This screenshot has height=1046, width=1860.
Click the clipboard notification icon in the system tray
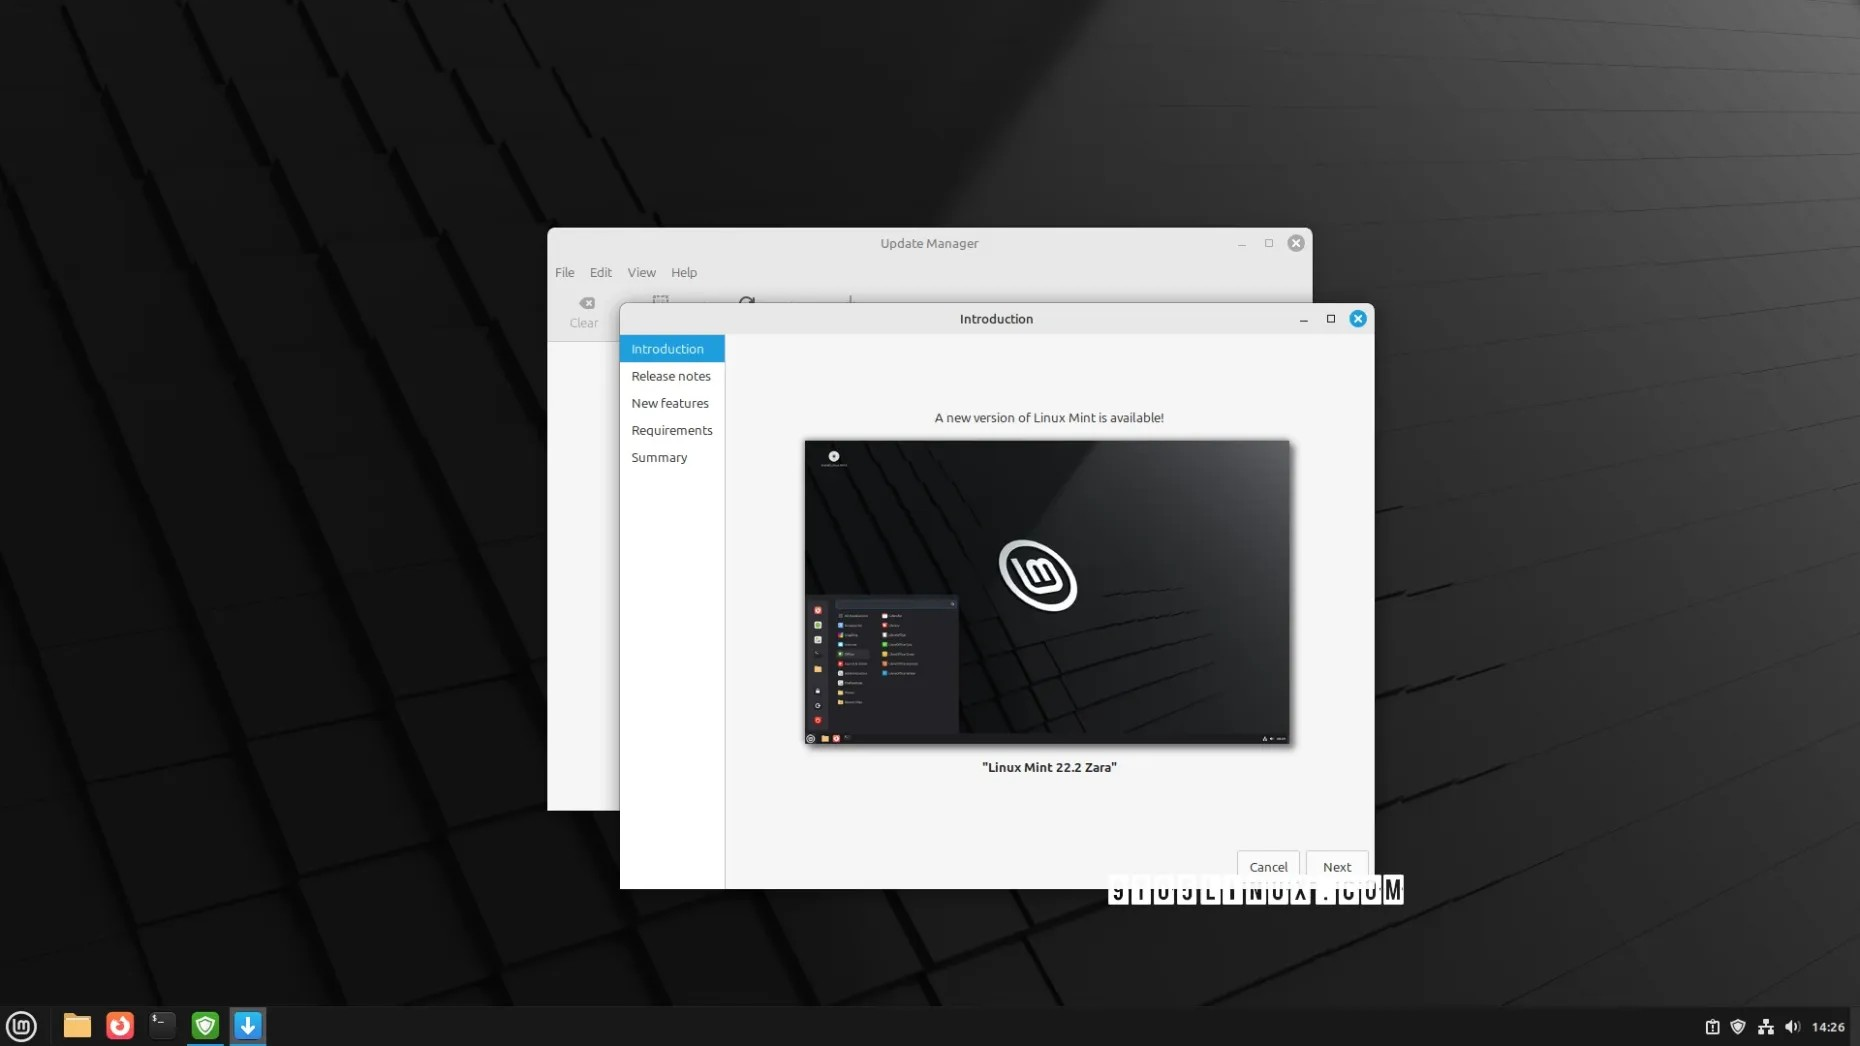coord(1710,1026)
